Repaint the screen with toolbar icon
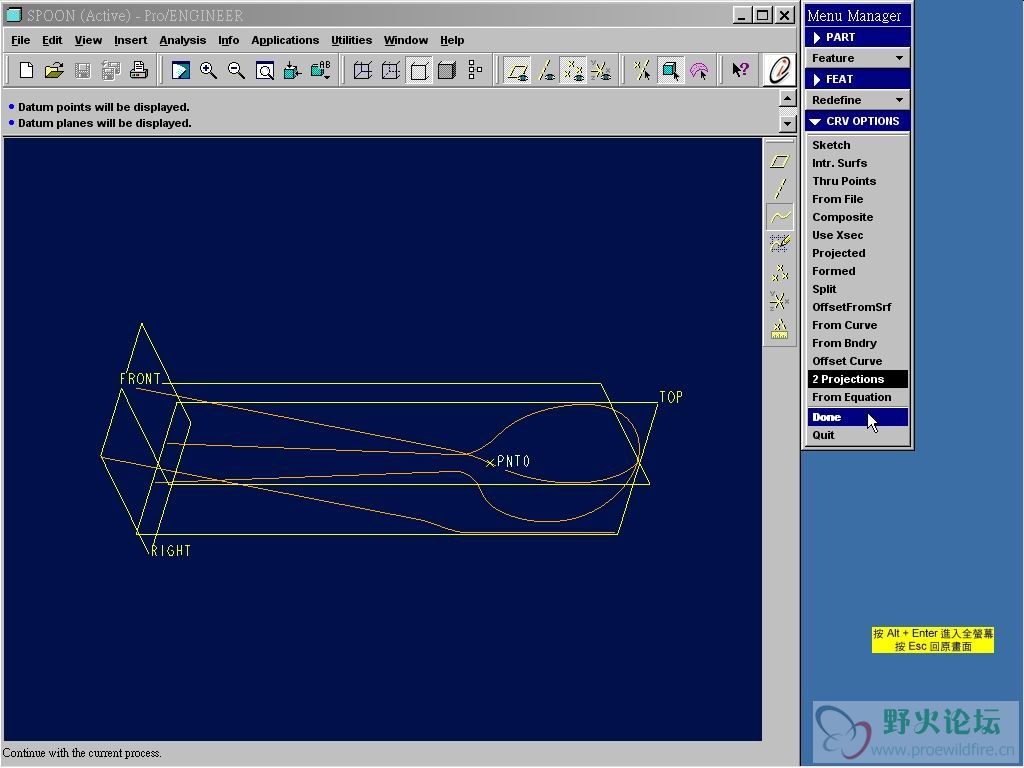The width and height of the screenshot is (1024, 768). (x=181, y=70)
